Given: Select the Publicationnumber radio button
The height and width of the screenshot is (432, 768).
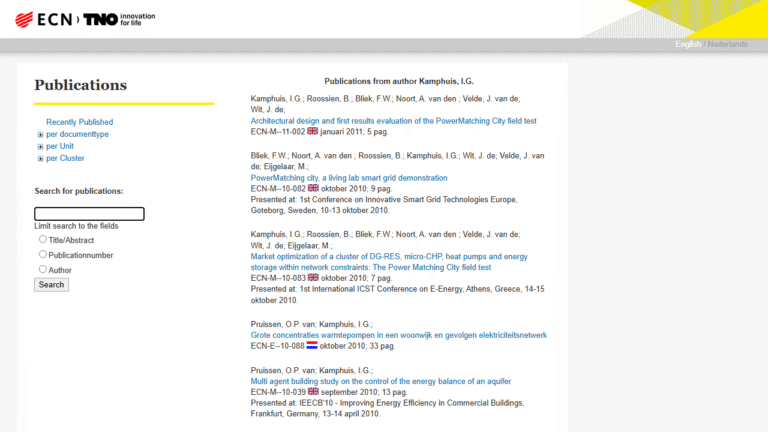Looking at the screenshot, I should point(43,254).
